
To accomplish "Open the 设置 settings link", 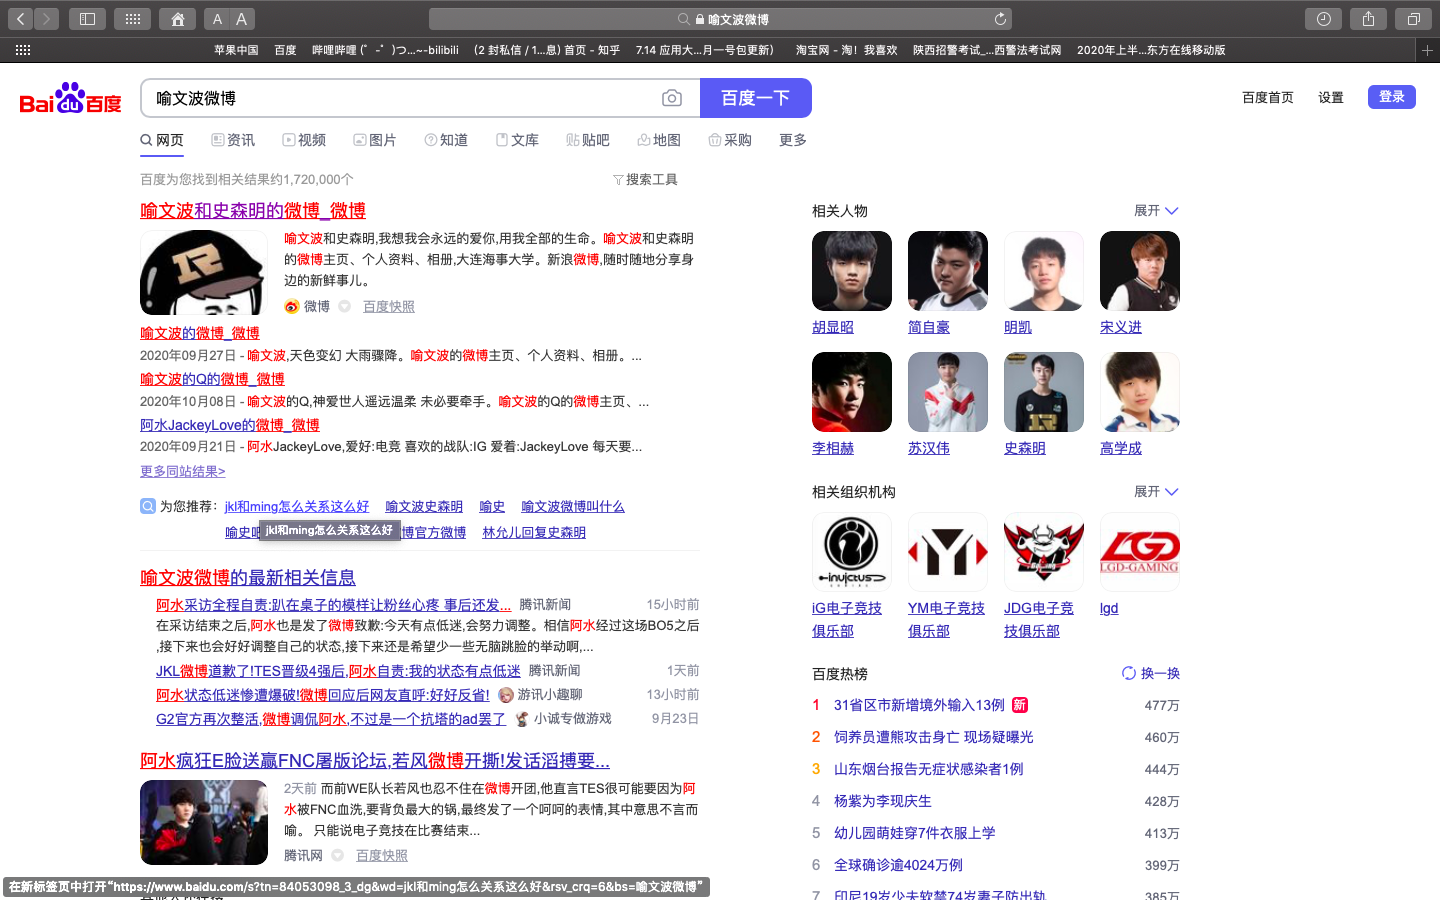I will click(x=1331, y=98).
